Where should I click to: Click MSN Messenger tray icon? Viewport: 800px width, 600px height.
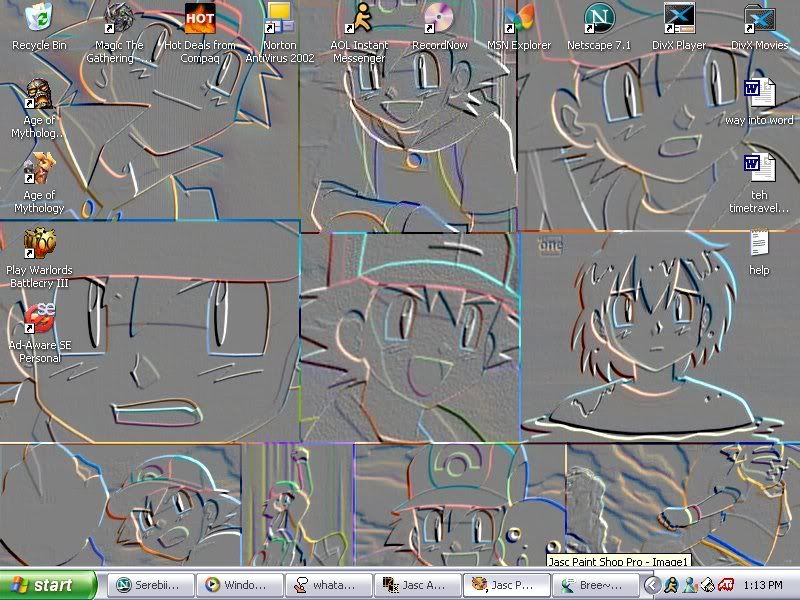691,585
